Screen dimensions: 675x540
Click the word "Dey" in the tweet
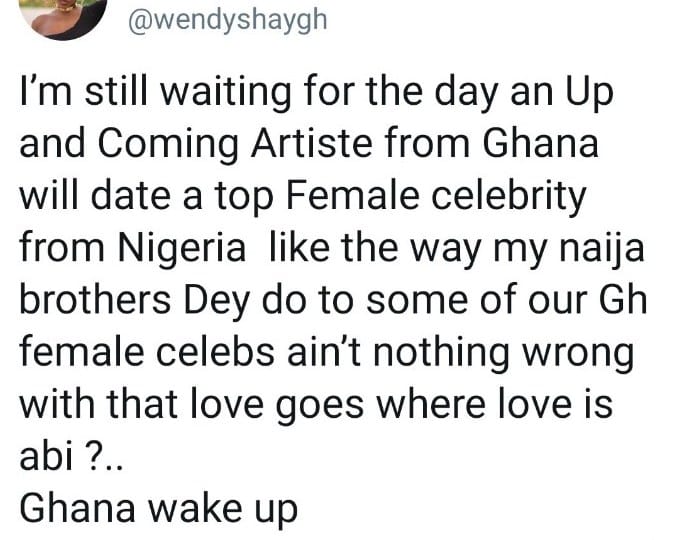[x=217, y=302]
